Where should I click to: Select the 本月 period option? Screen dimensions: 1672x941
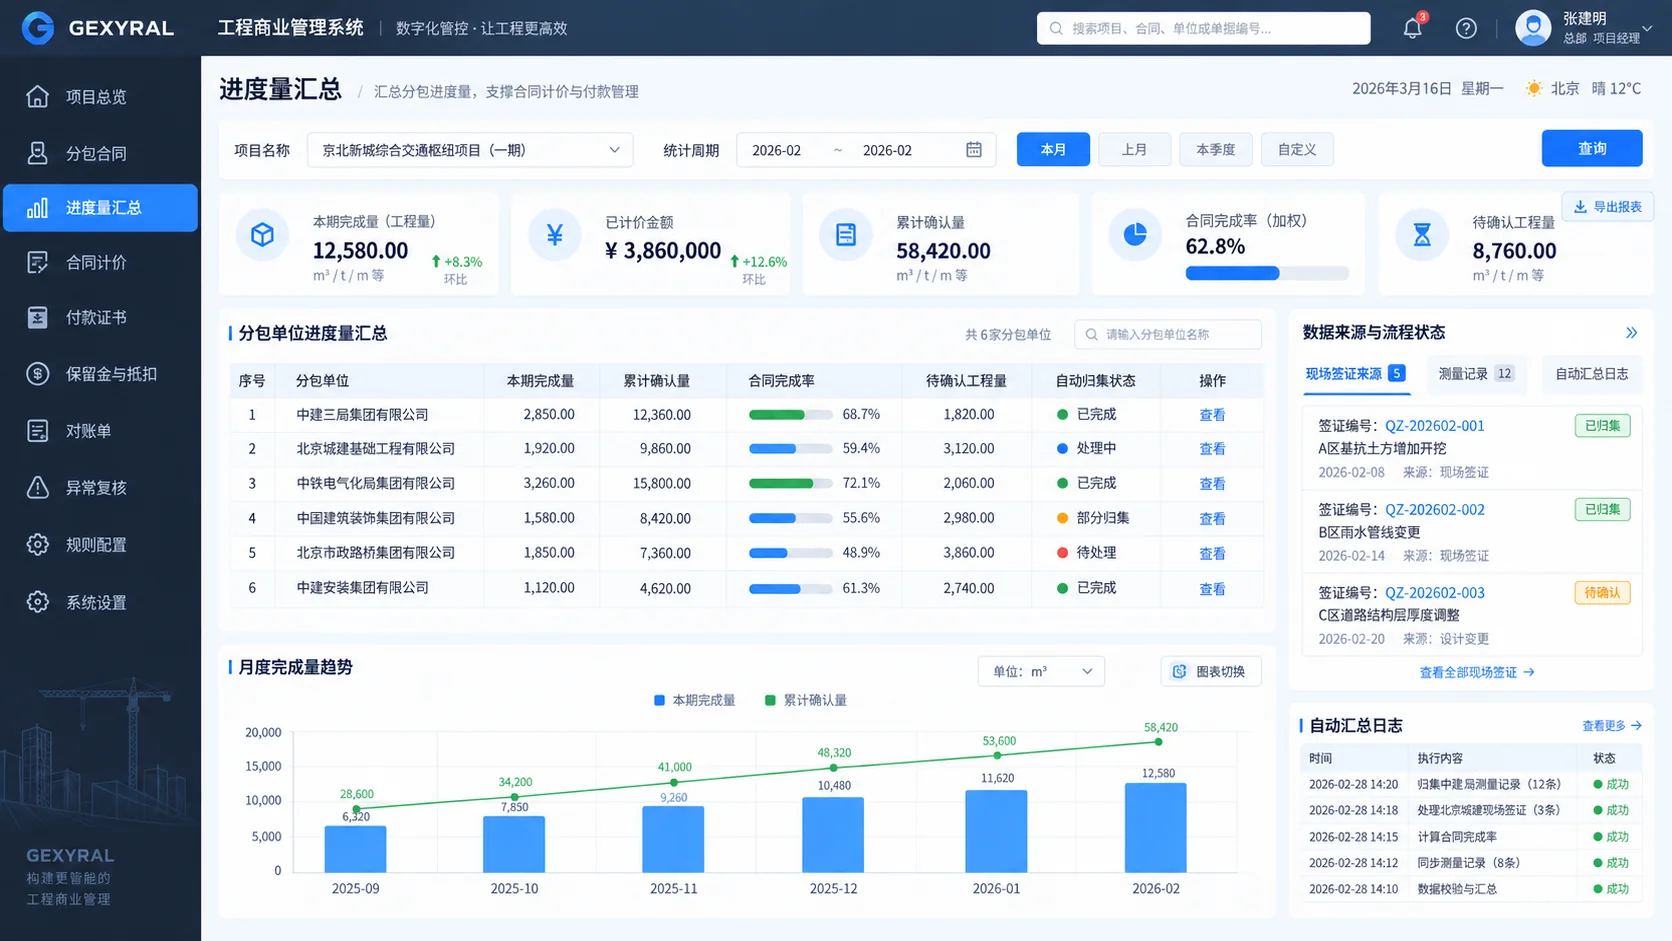(x=1053, y=149)
